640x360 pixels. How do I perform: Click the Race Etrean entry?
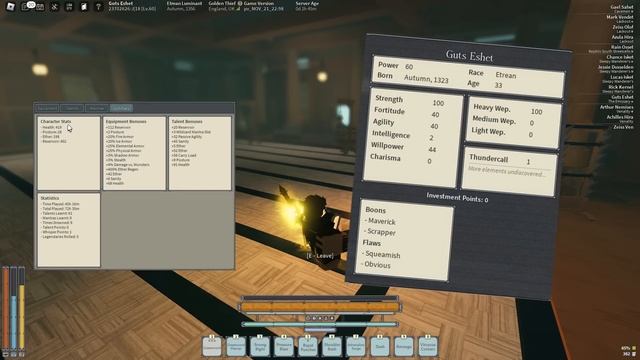(x=492, y=74)
